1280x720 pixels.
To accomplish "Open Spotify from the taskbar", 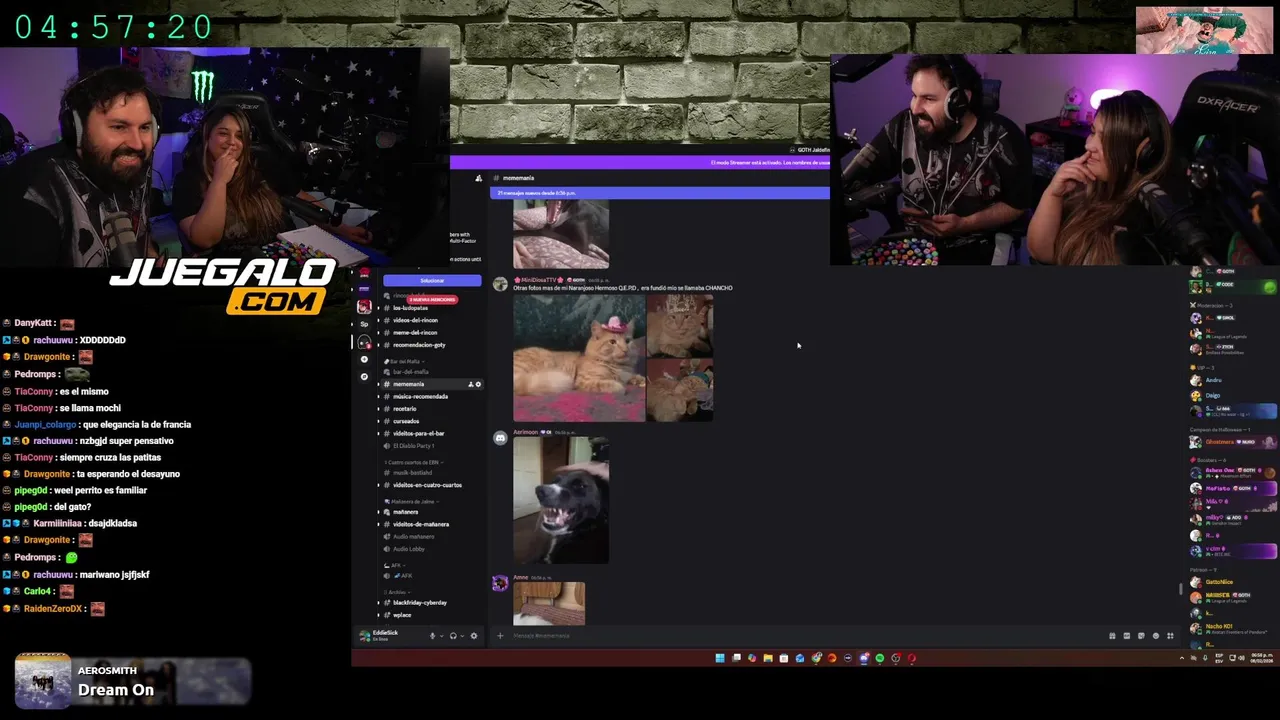I will [880, 658].
